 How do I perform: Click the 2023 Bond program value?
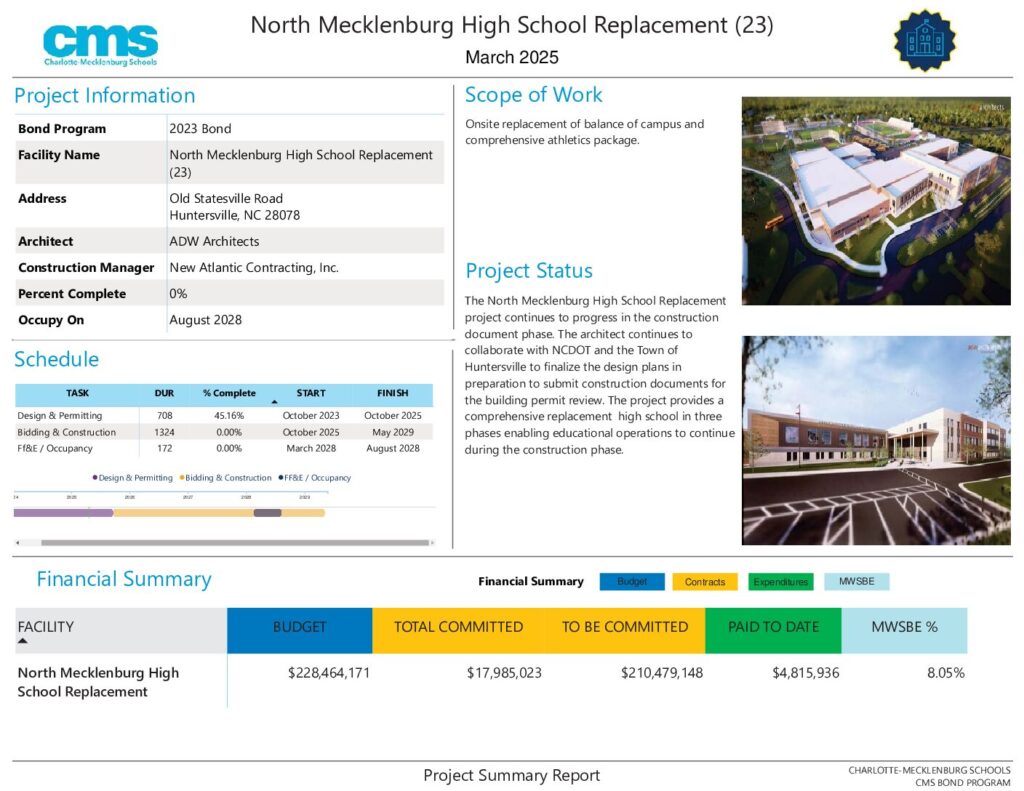[x=200, y=129]
